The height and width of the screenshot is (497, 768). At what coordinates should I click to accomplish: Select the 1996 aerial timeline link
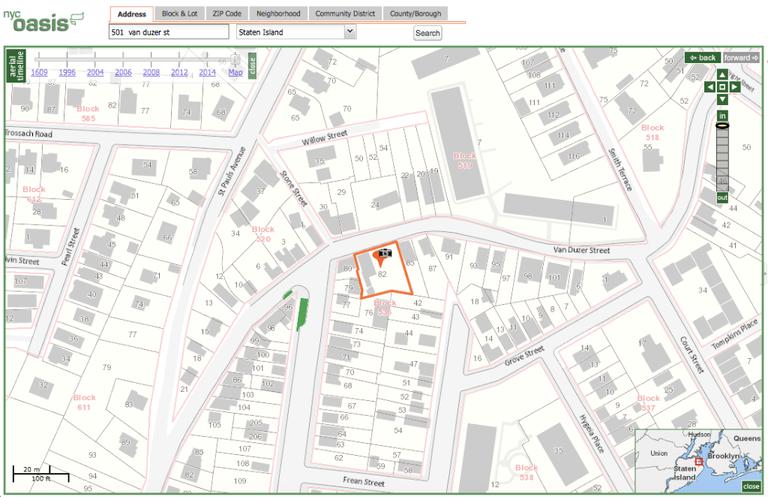[x=67, y=72]
